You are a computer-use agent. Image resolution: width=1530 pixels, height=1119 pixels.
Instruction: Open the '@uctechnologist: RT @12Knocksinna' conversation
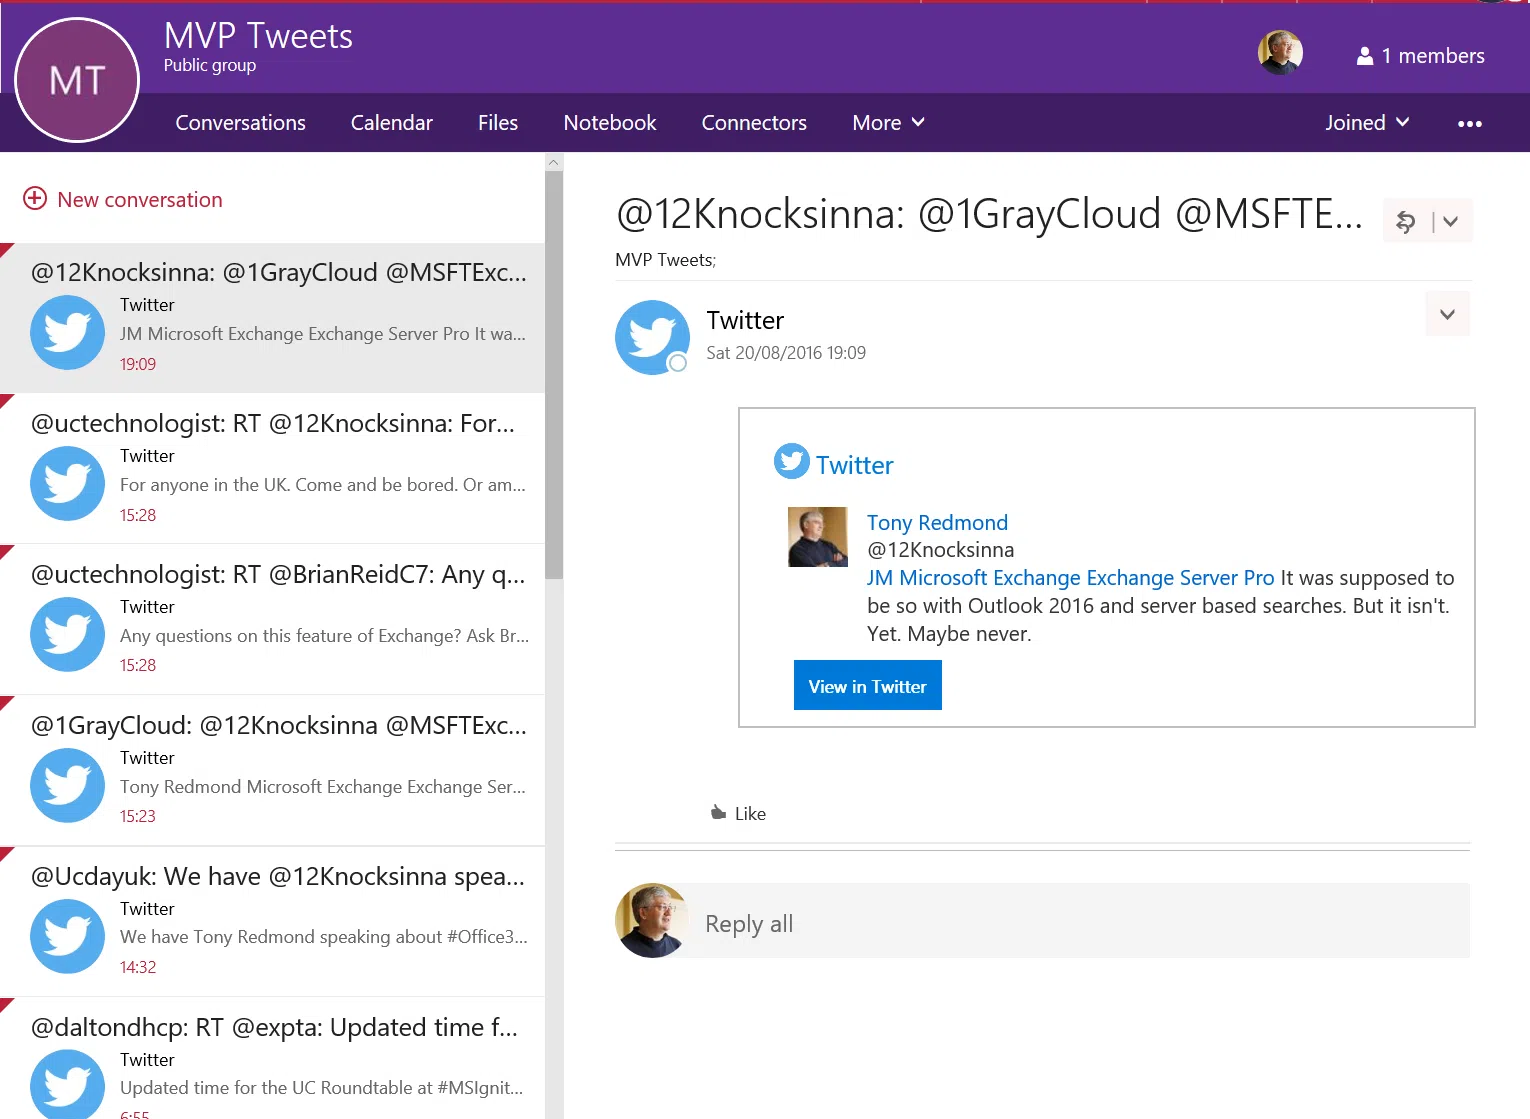pos(272,469)
